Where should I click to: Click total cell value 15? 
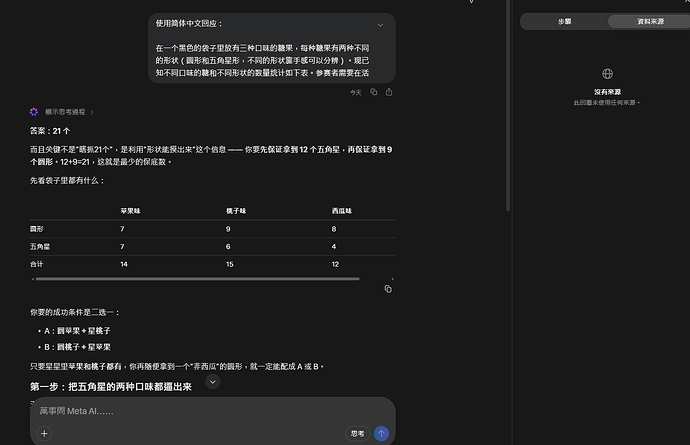(x=230, y=264)
